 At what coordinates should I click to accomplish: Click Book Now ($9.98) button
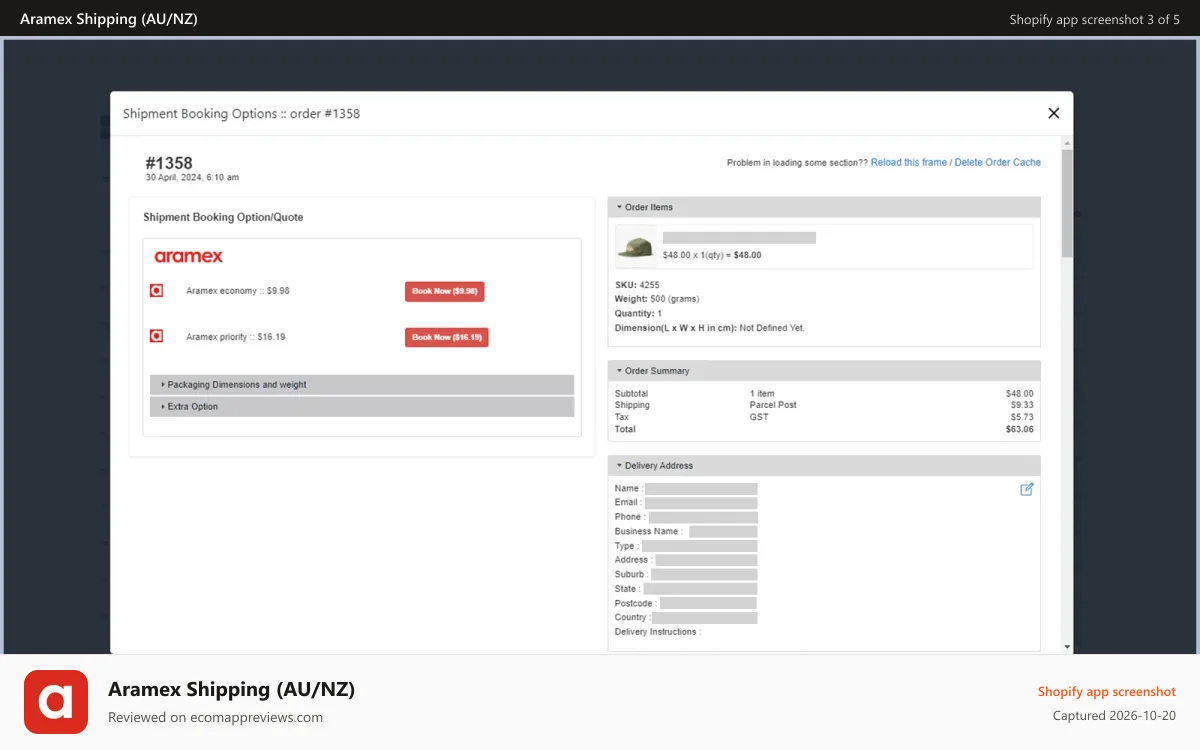pyautogui.click(x=444, y=291)
